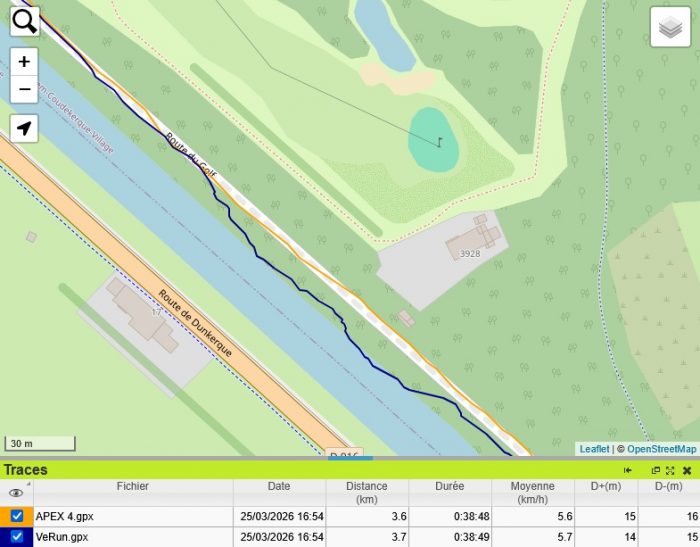Close the Traces panel
Viewport: 700px width, 547px height.
click(x=687, y=470)
